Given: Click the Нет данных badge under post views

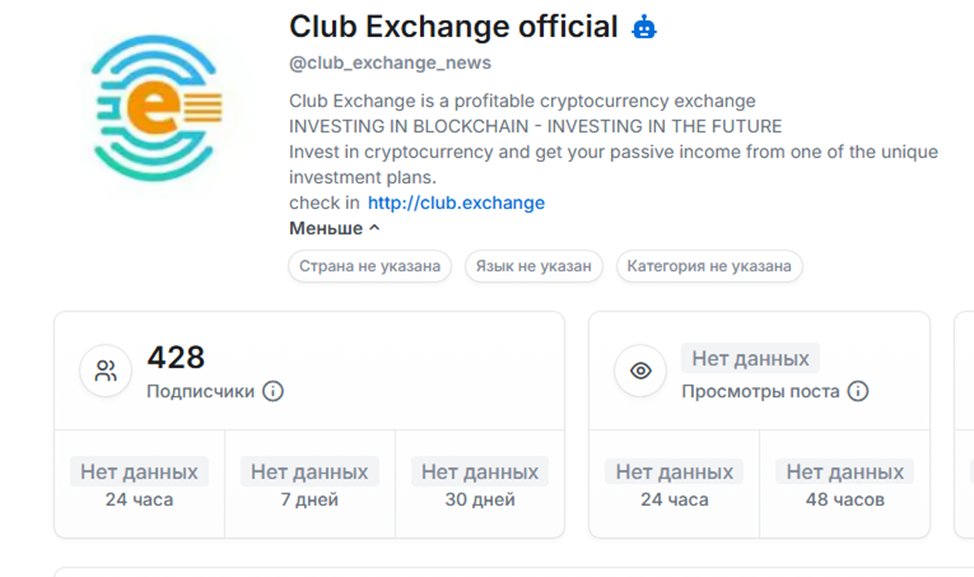Looking at the screenshot, I should pos(750,358).
